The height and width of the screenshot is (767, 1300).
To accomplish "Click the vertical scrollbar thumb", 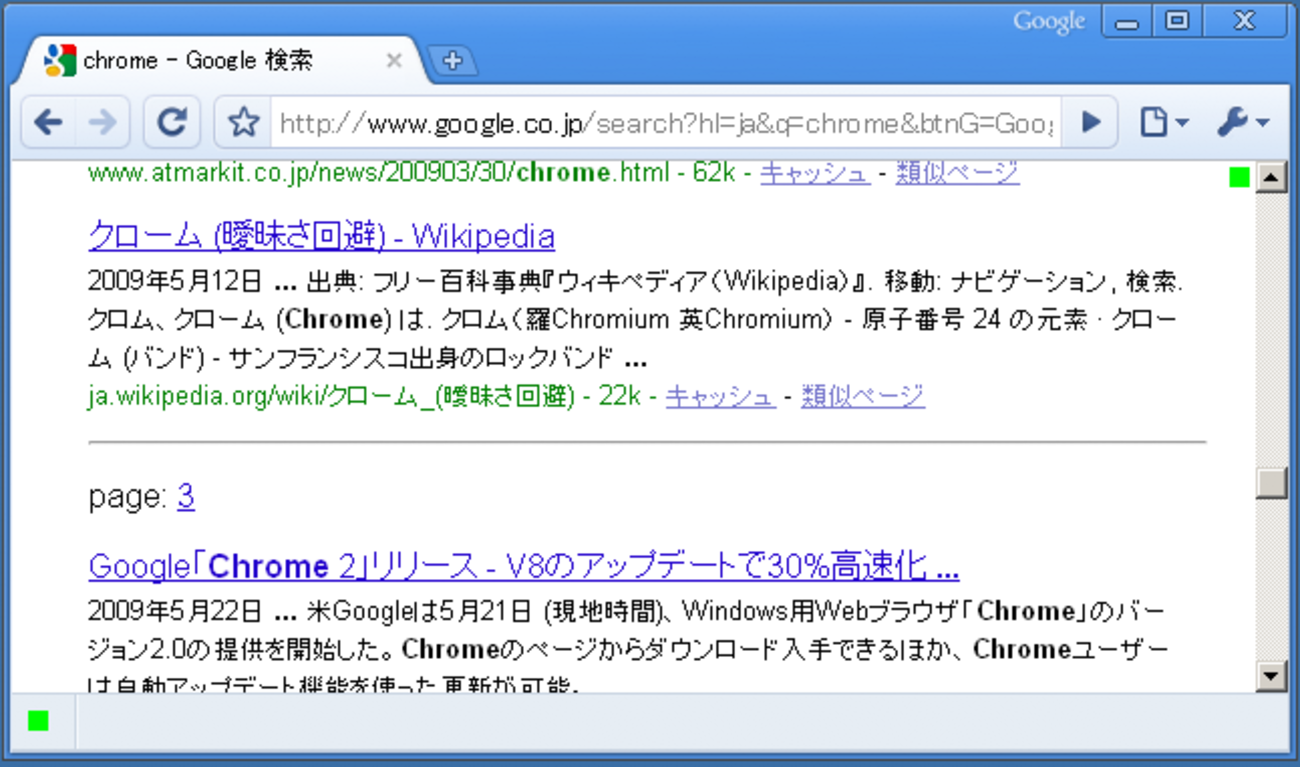I will [x=1271, y=483].
